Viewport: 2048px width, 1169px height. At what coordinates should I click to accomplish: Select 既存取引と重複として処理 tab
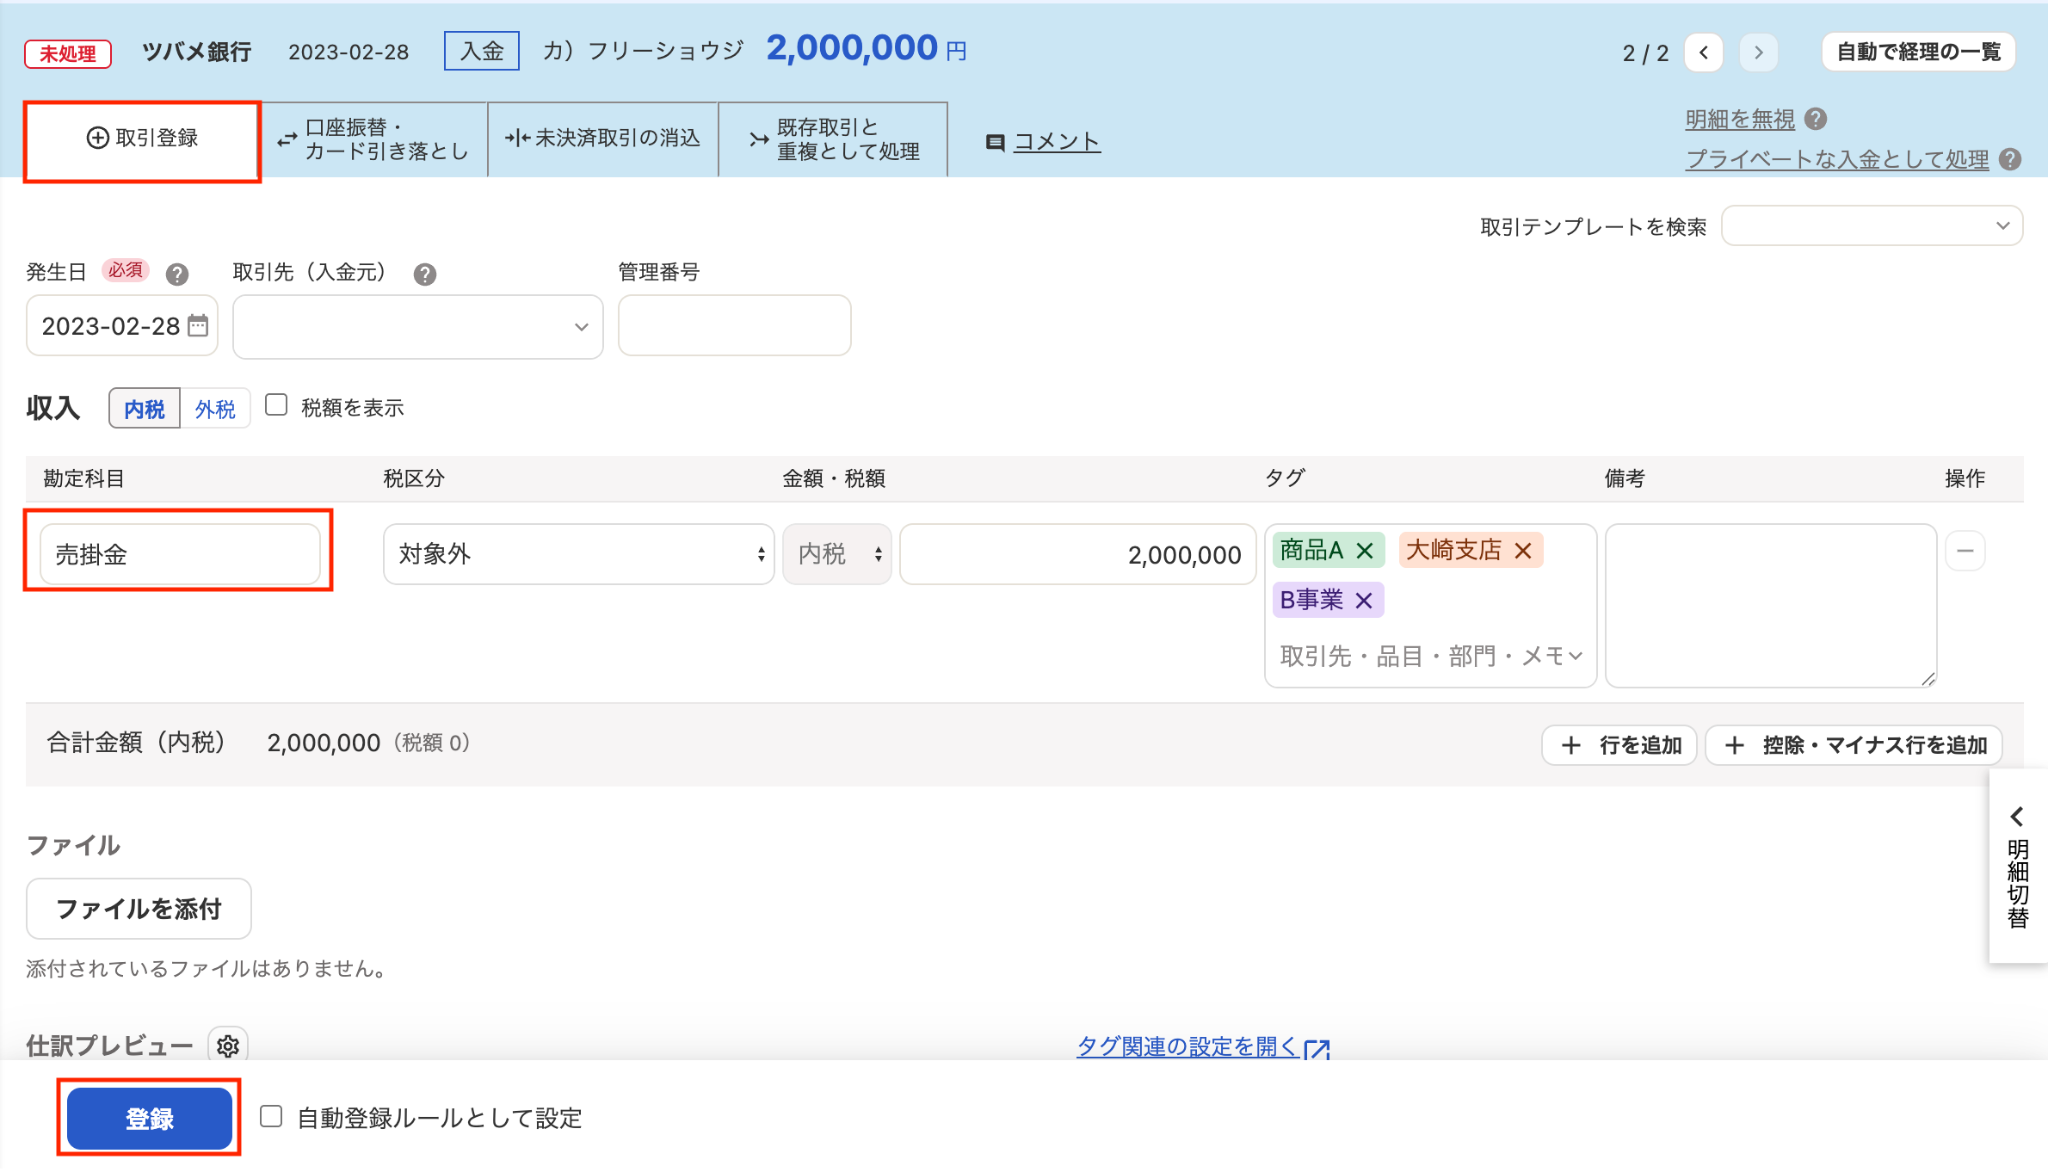click(x=833, y=139)
